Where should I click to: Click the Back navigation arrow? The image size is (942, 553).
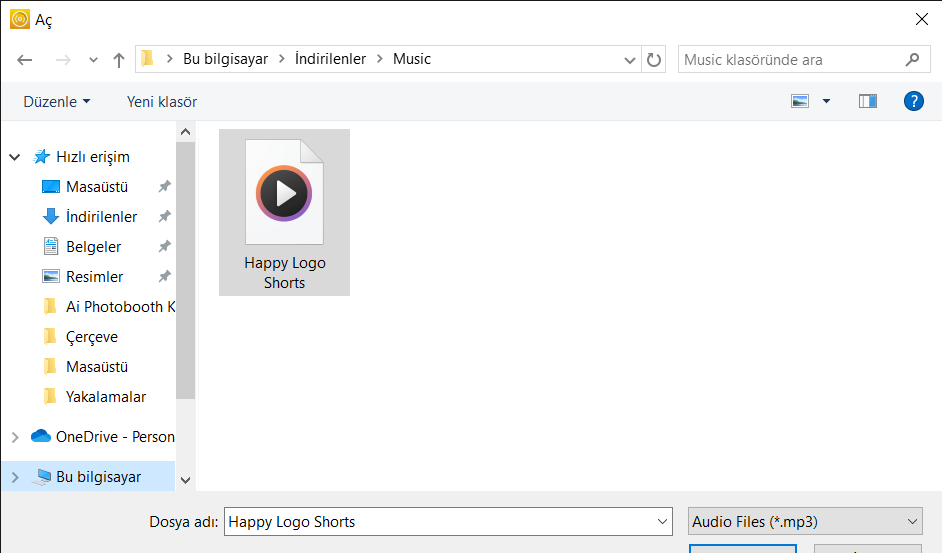25,60
